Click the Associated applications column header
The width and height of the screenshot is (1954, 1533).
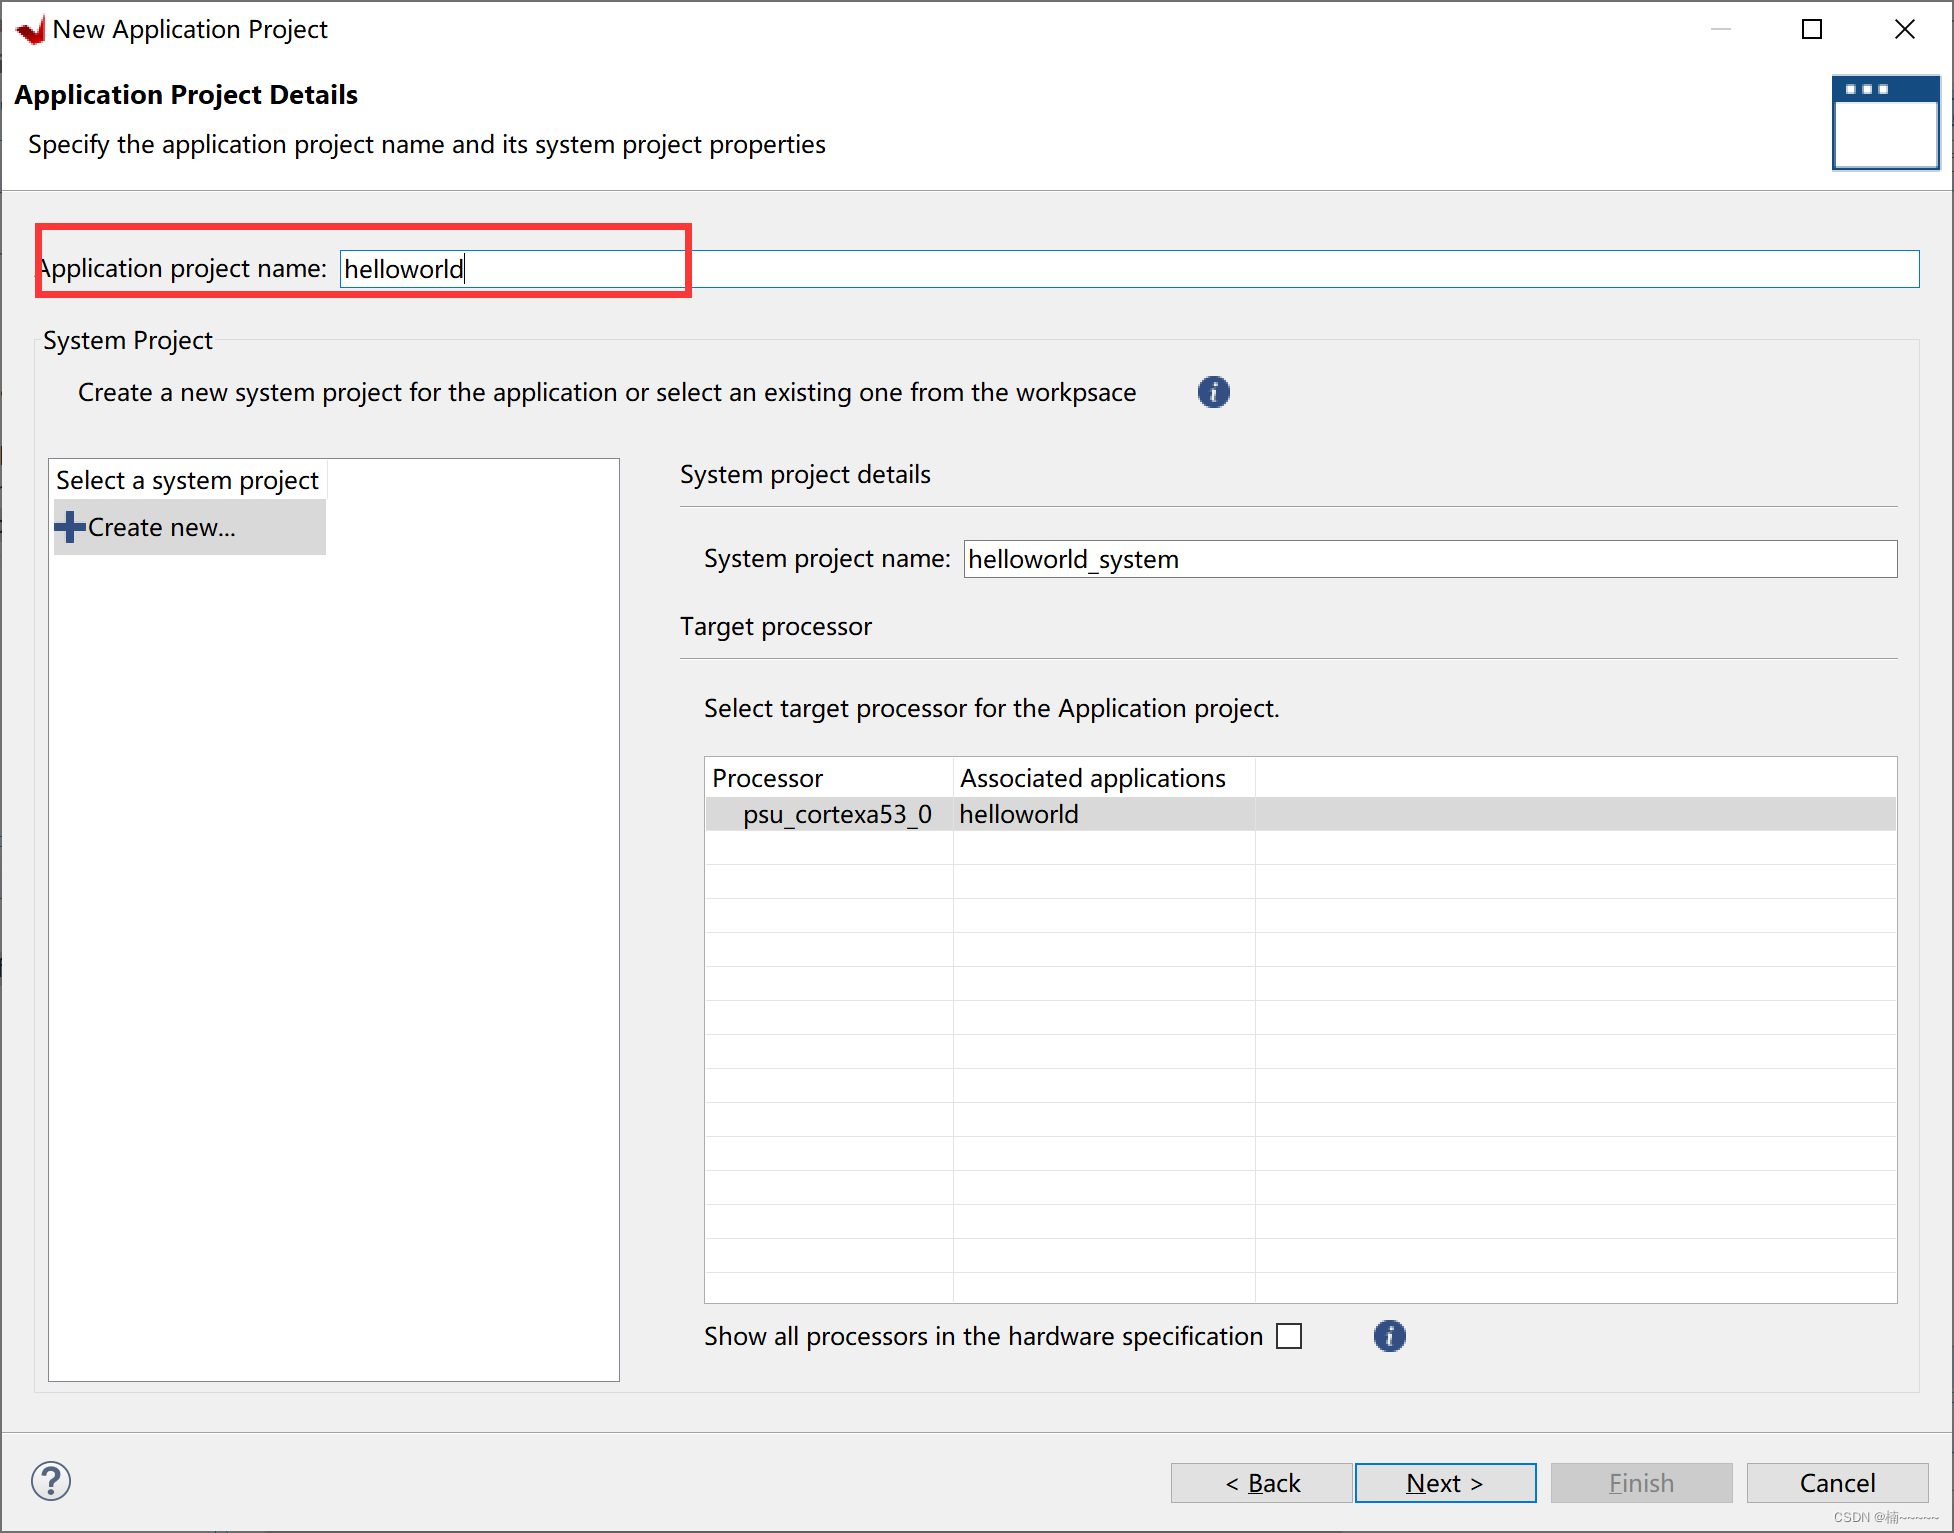coord(1092,778)
